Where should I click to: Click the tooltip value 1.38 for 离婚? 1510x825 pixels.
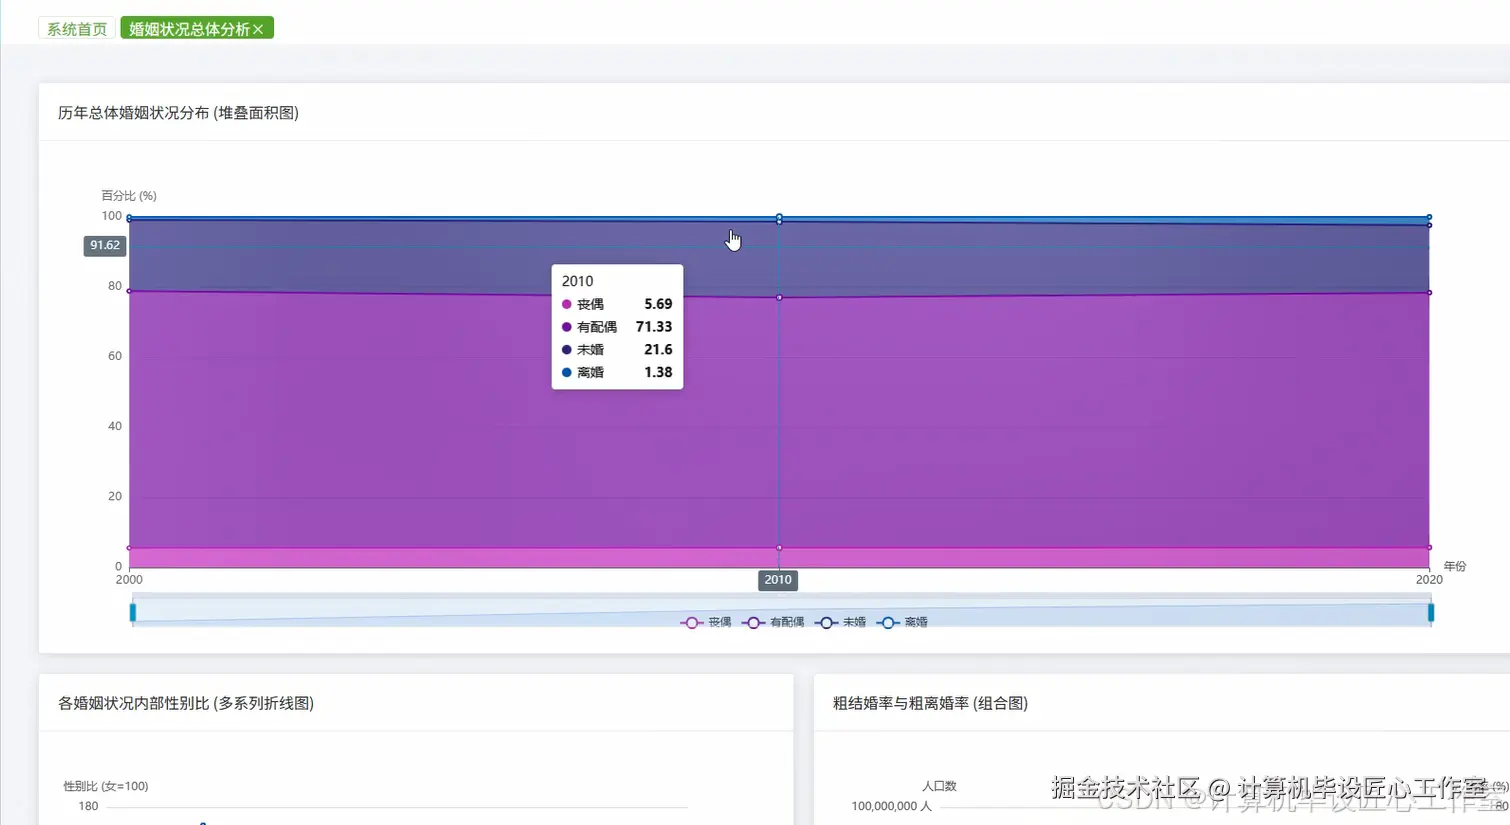coord(658,372)
